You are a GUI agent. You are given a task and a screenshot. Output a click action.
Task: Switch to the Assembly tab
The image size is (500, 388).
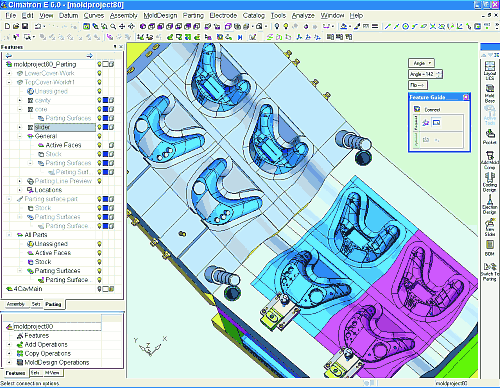point(16,304)
